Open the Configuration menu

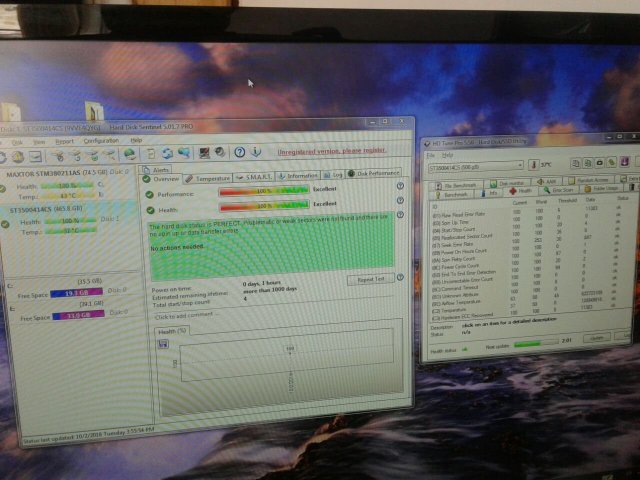(x=100, y=141)
